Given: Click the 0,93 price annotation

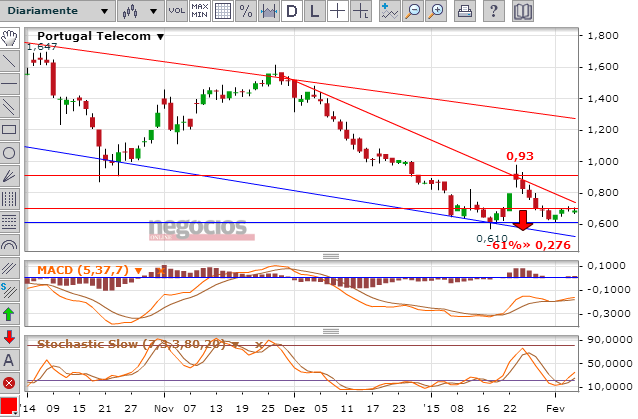Looking at the screenshot, I should 520,156.
